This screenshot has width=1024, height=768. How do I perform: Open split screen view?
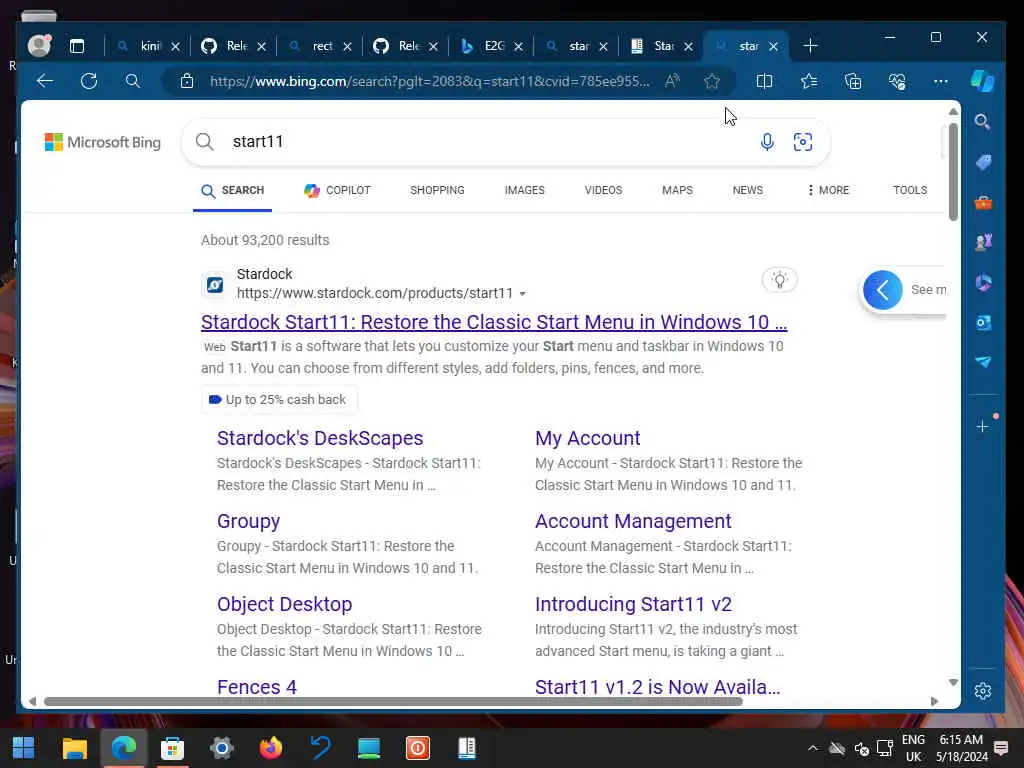tap(764, 81)
